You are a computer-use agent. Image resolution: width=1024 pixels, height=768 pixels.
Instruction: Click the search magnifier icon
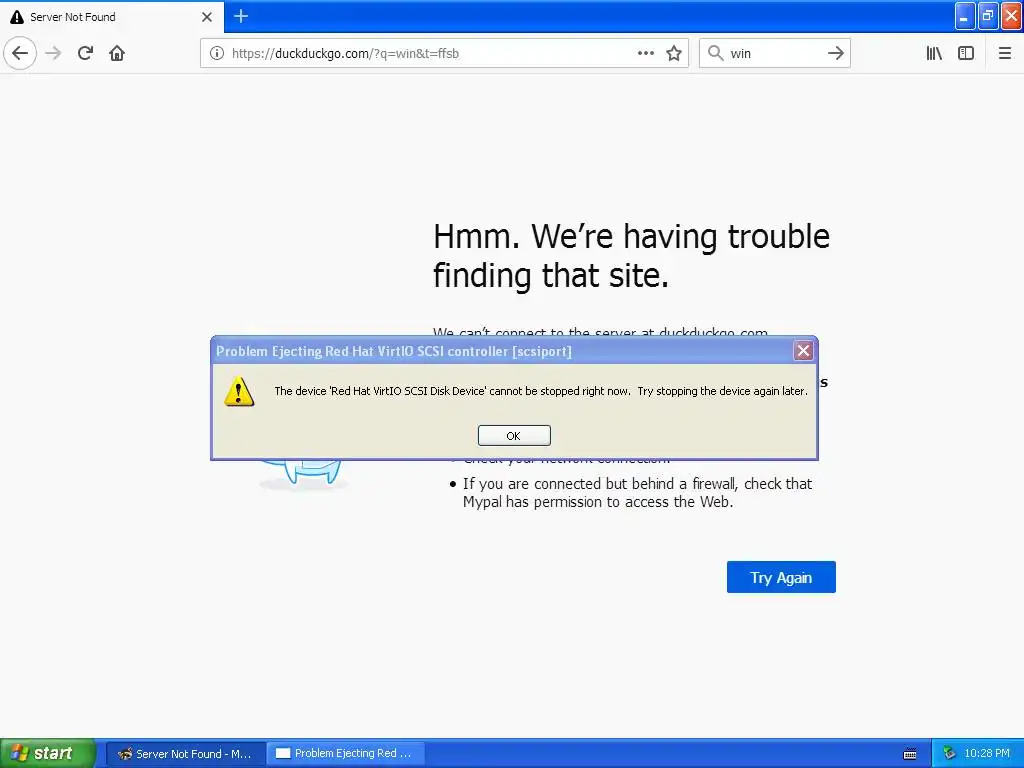[x=716, y=53]
